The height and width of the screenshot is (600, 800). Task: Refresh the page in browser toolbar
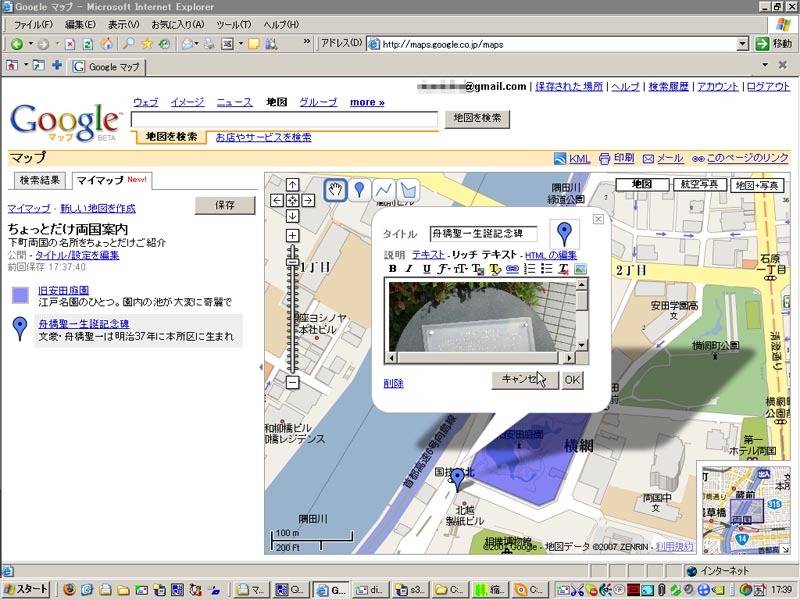click(x=88, y=44)
